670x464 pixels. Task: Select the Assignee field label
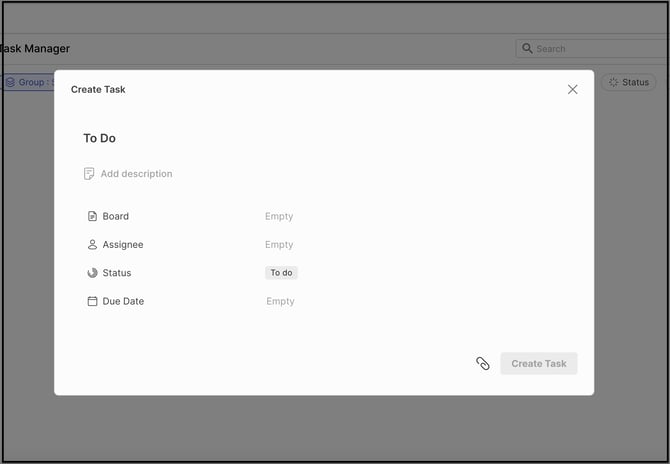[x=123, y=244]
